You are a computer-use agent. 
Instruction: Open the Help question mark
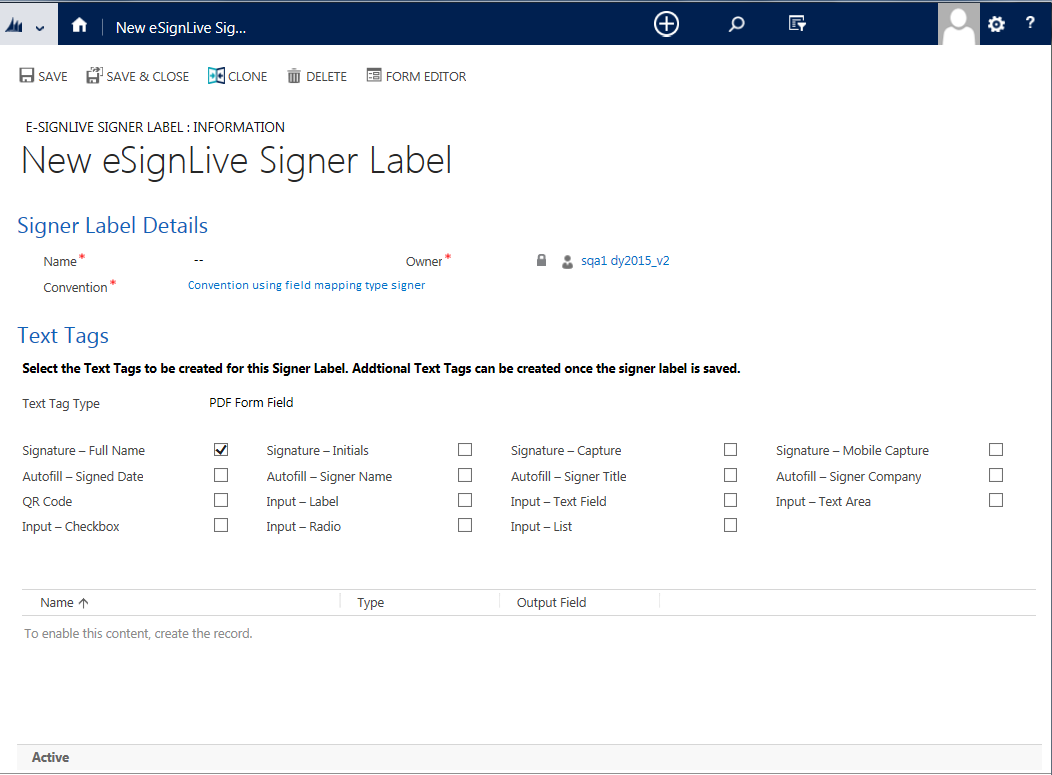click(1030, 23)
